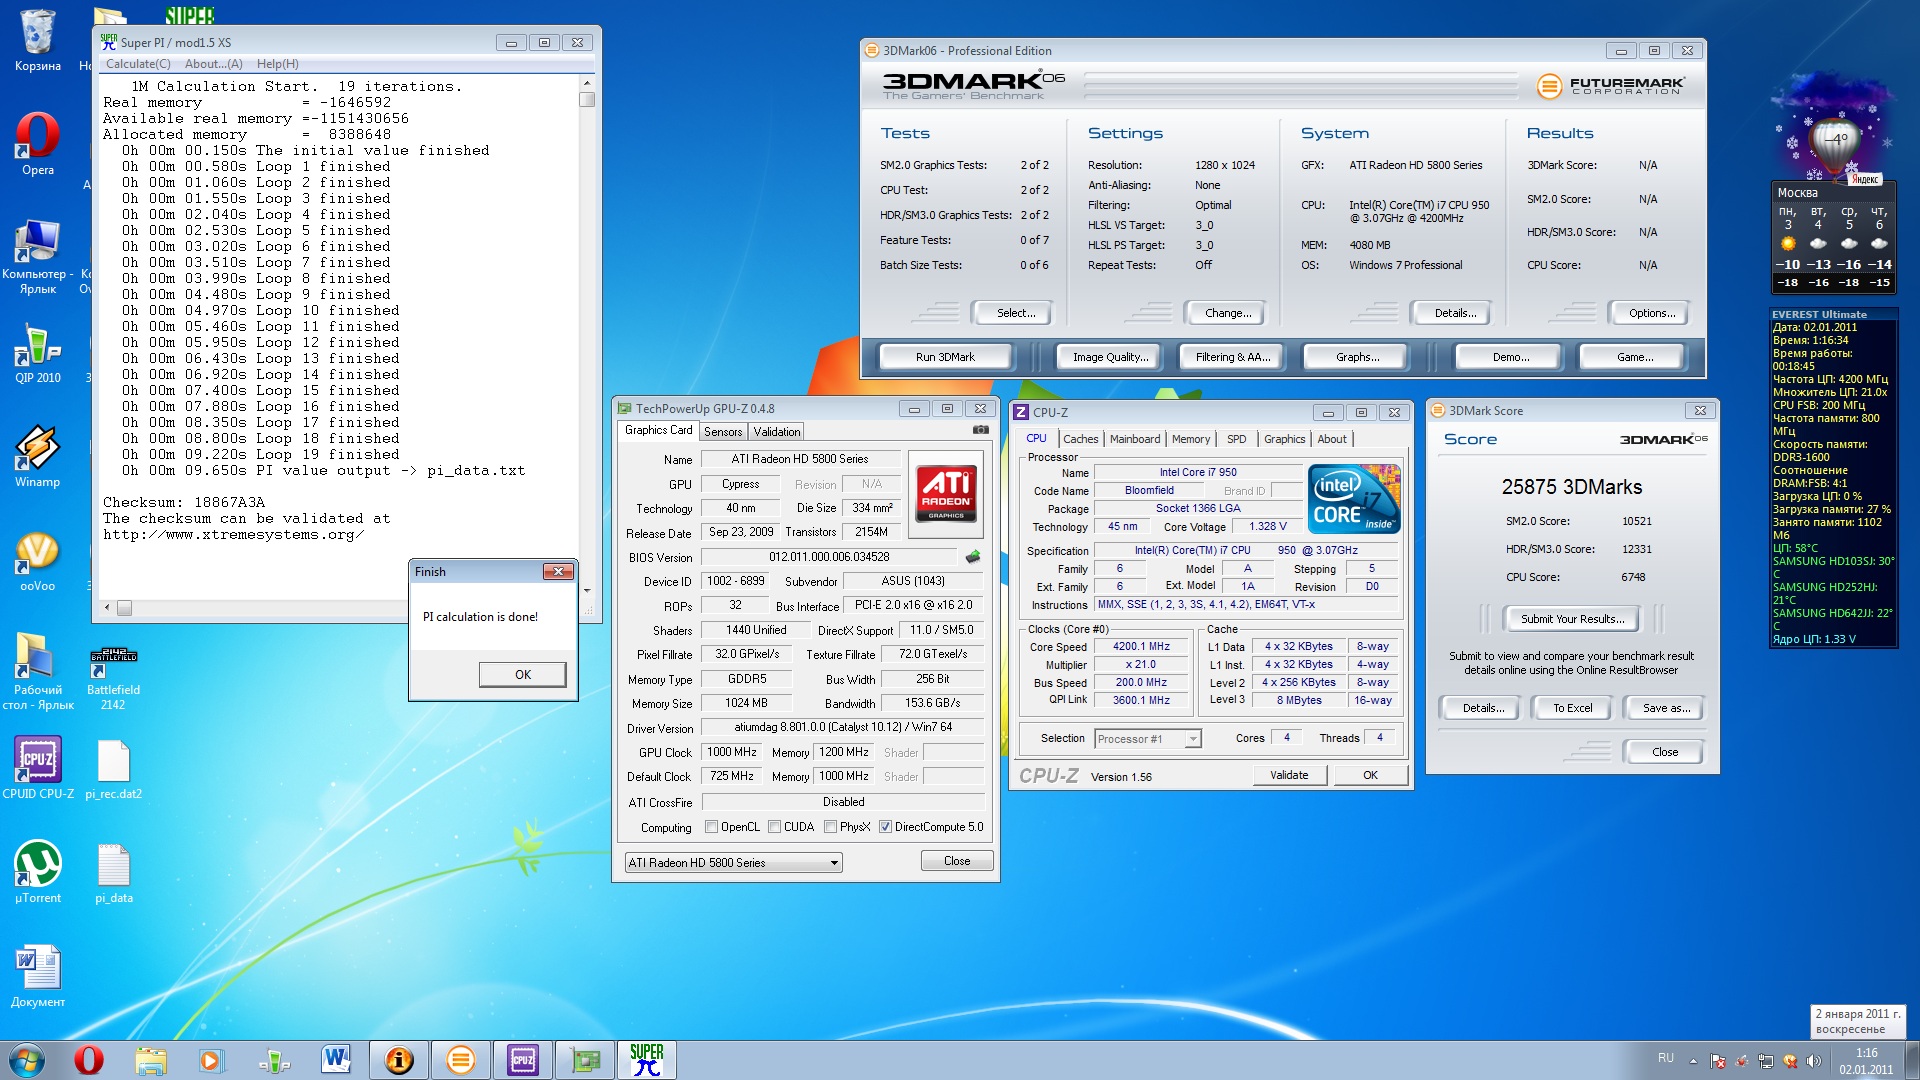Click To Excel button in 3DMark Score
Screen dimensions: 1920x1080
click(1572, 708)
